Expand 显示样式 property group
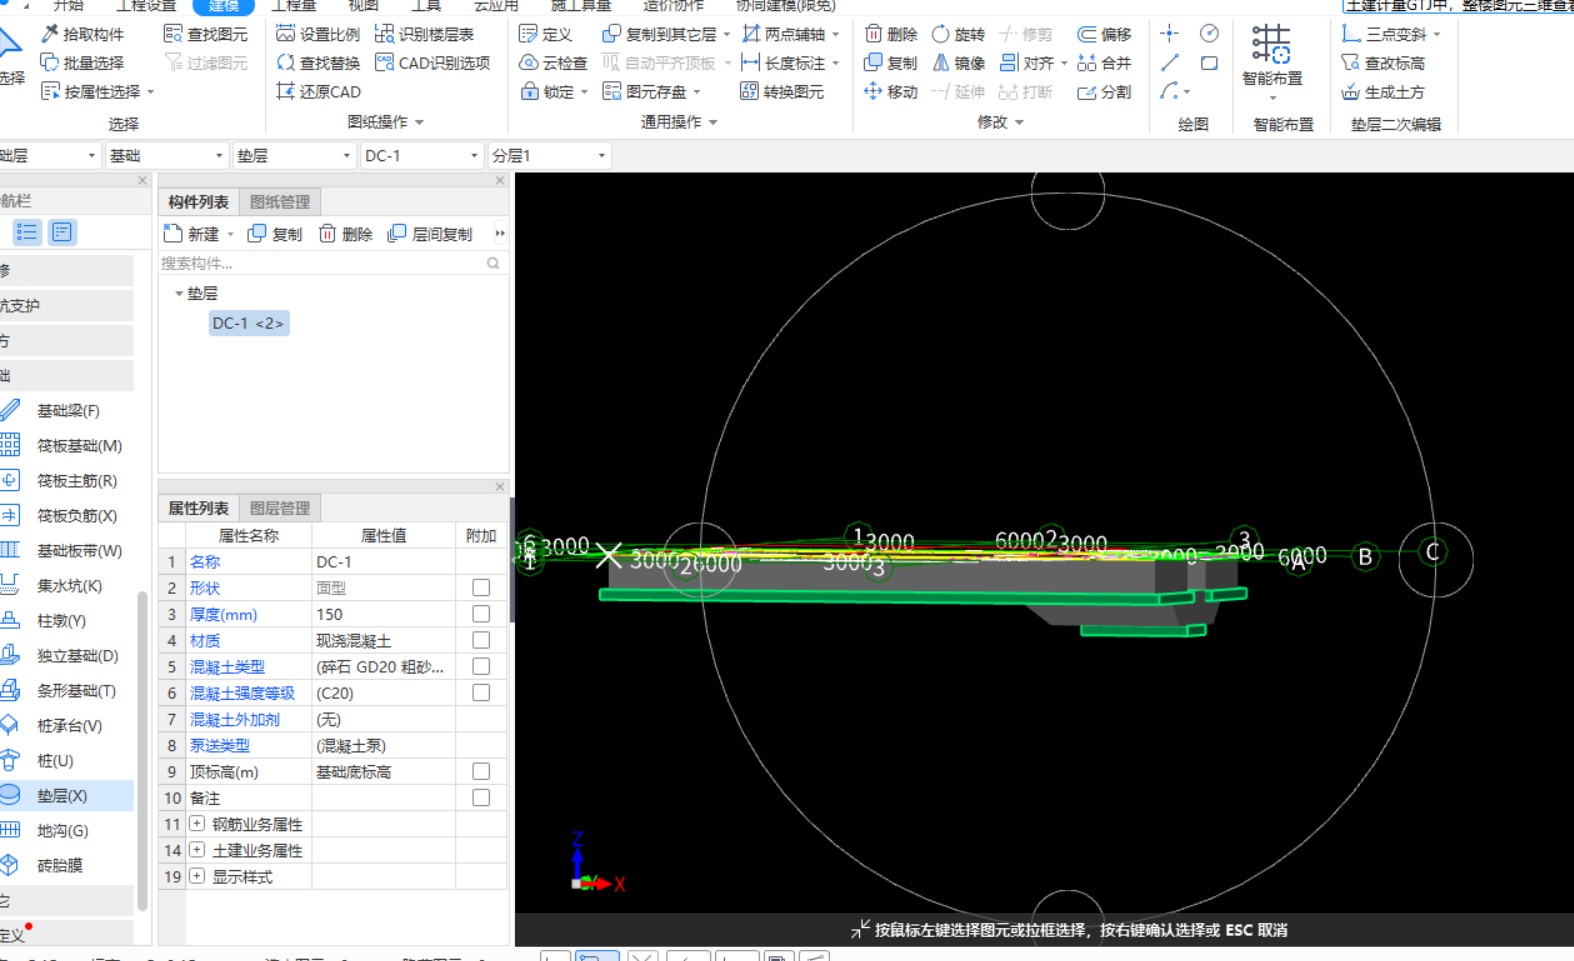Viewport: 1574px width, 961px height. (x=197, y=876)
